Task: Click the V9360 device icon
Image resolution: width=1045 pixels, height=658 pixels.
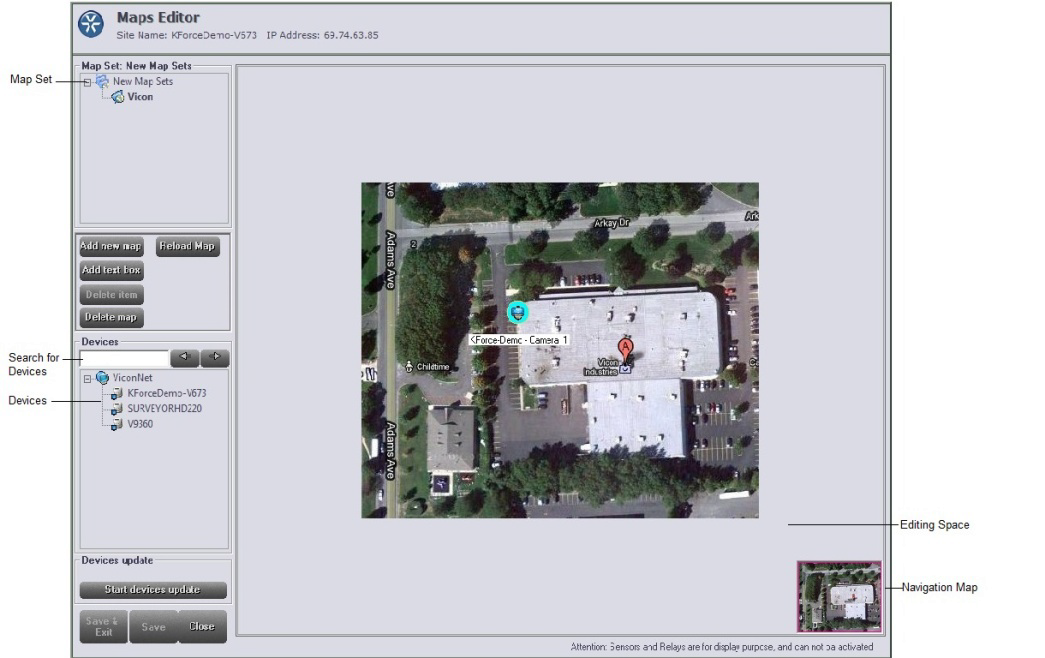Action: click(117, 424)
